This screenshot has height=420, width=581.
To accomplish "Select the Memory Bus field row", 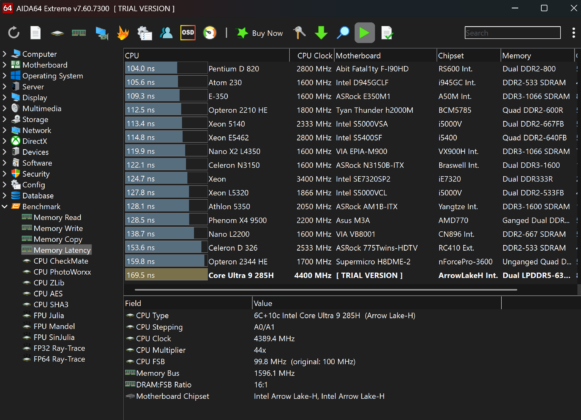I will tap(312, 373).
